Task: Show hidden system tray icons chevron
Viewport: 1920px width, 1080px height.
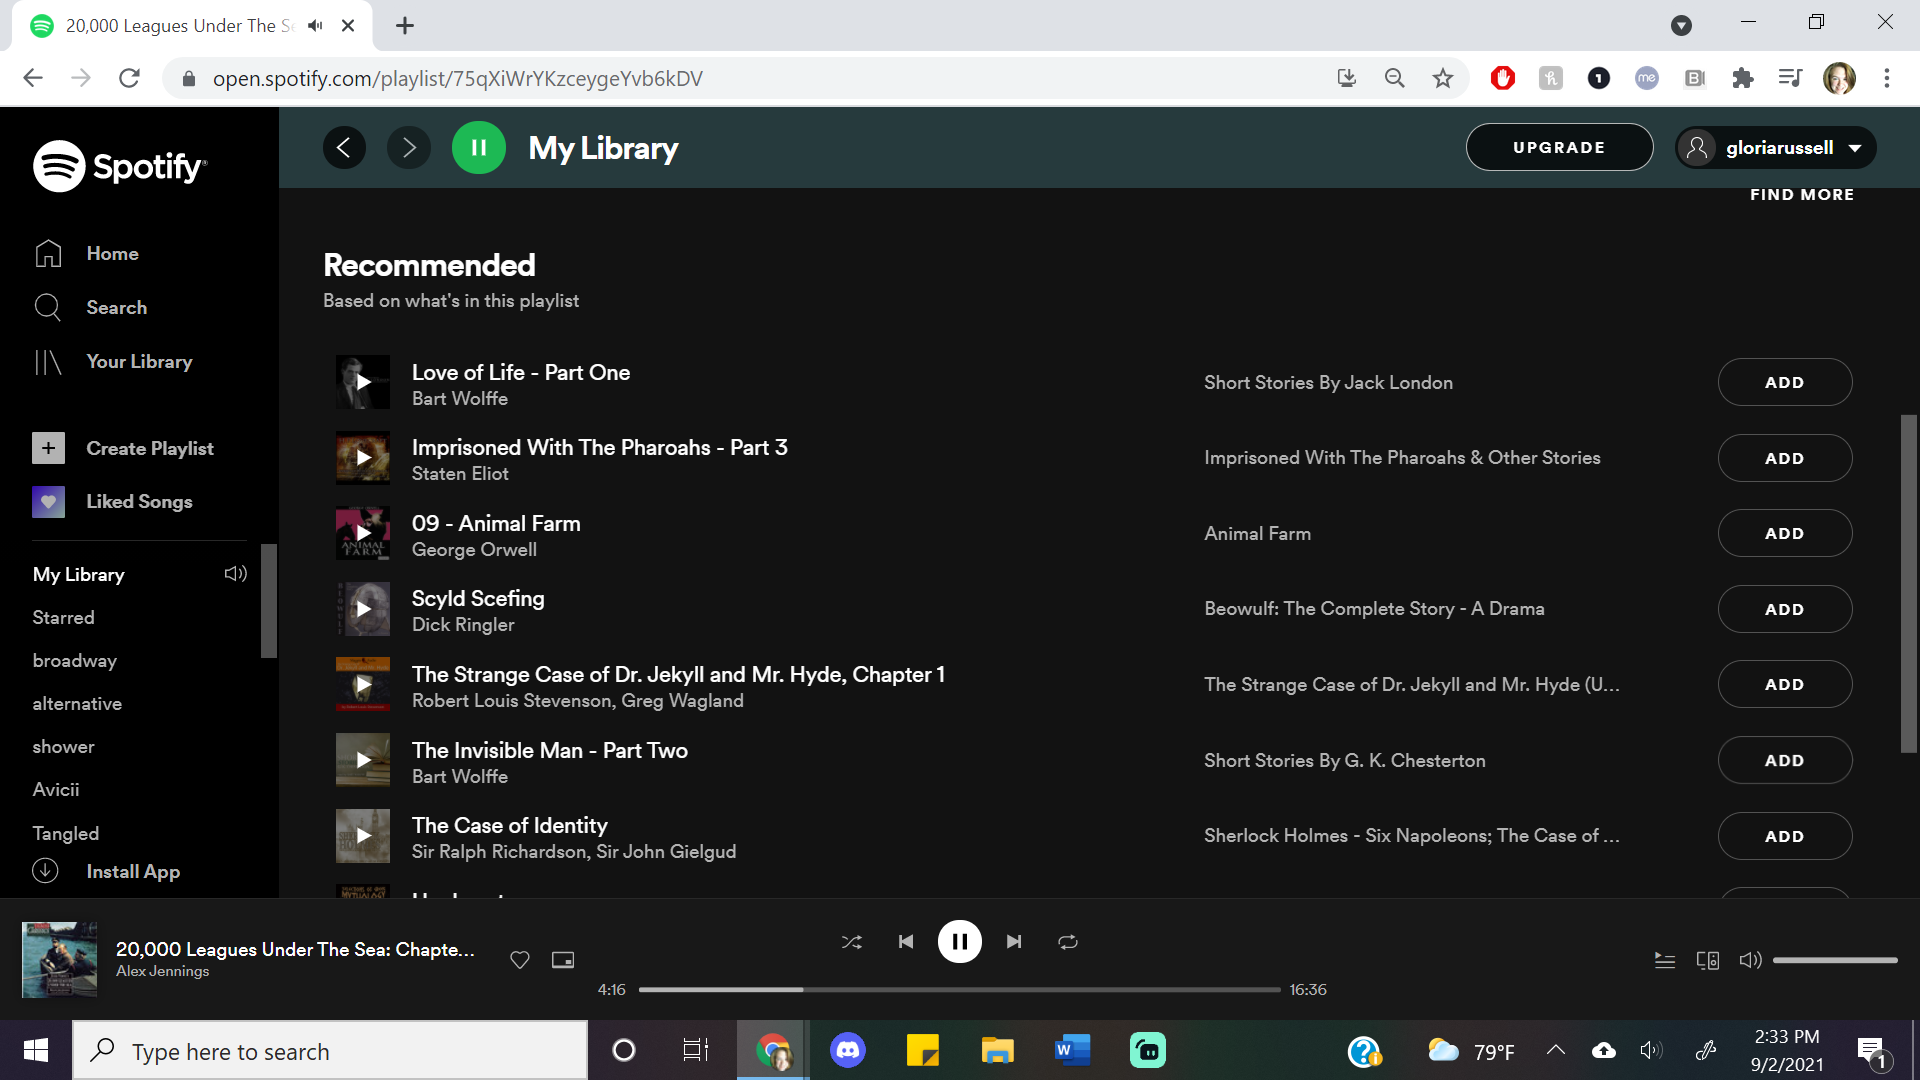Action: 1555,1050
